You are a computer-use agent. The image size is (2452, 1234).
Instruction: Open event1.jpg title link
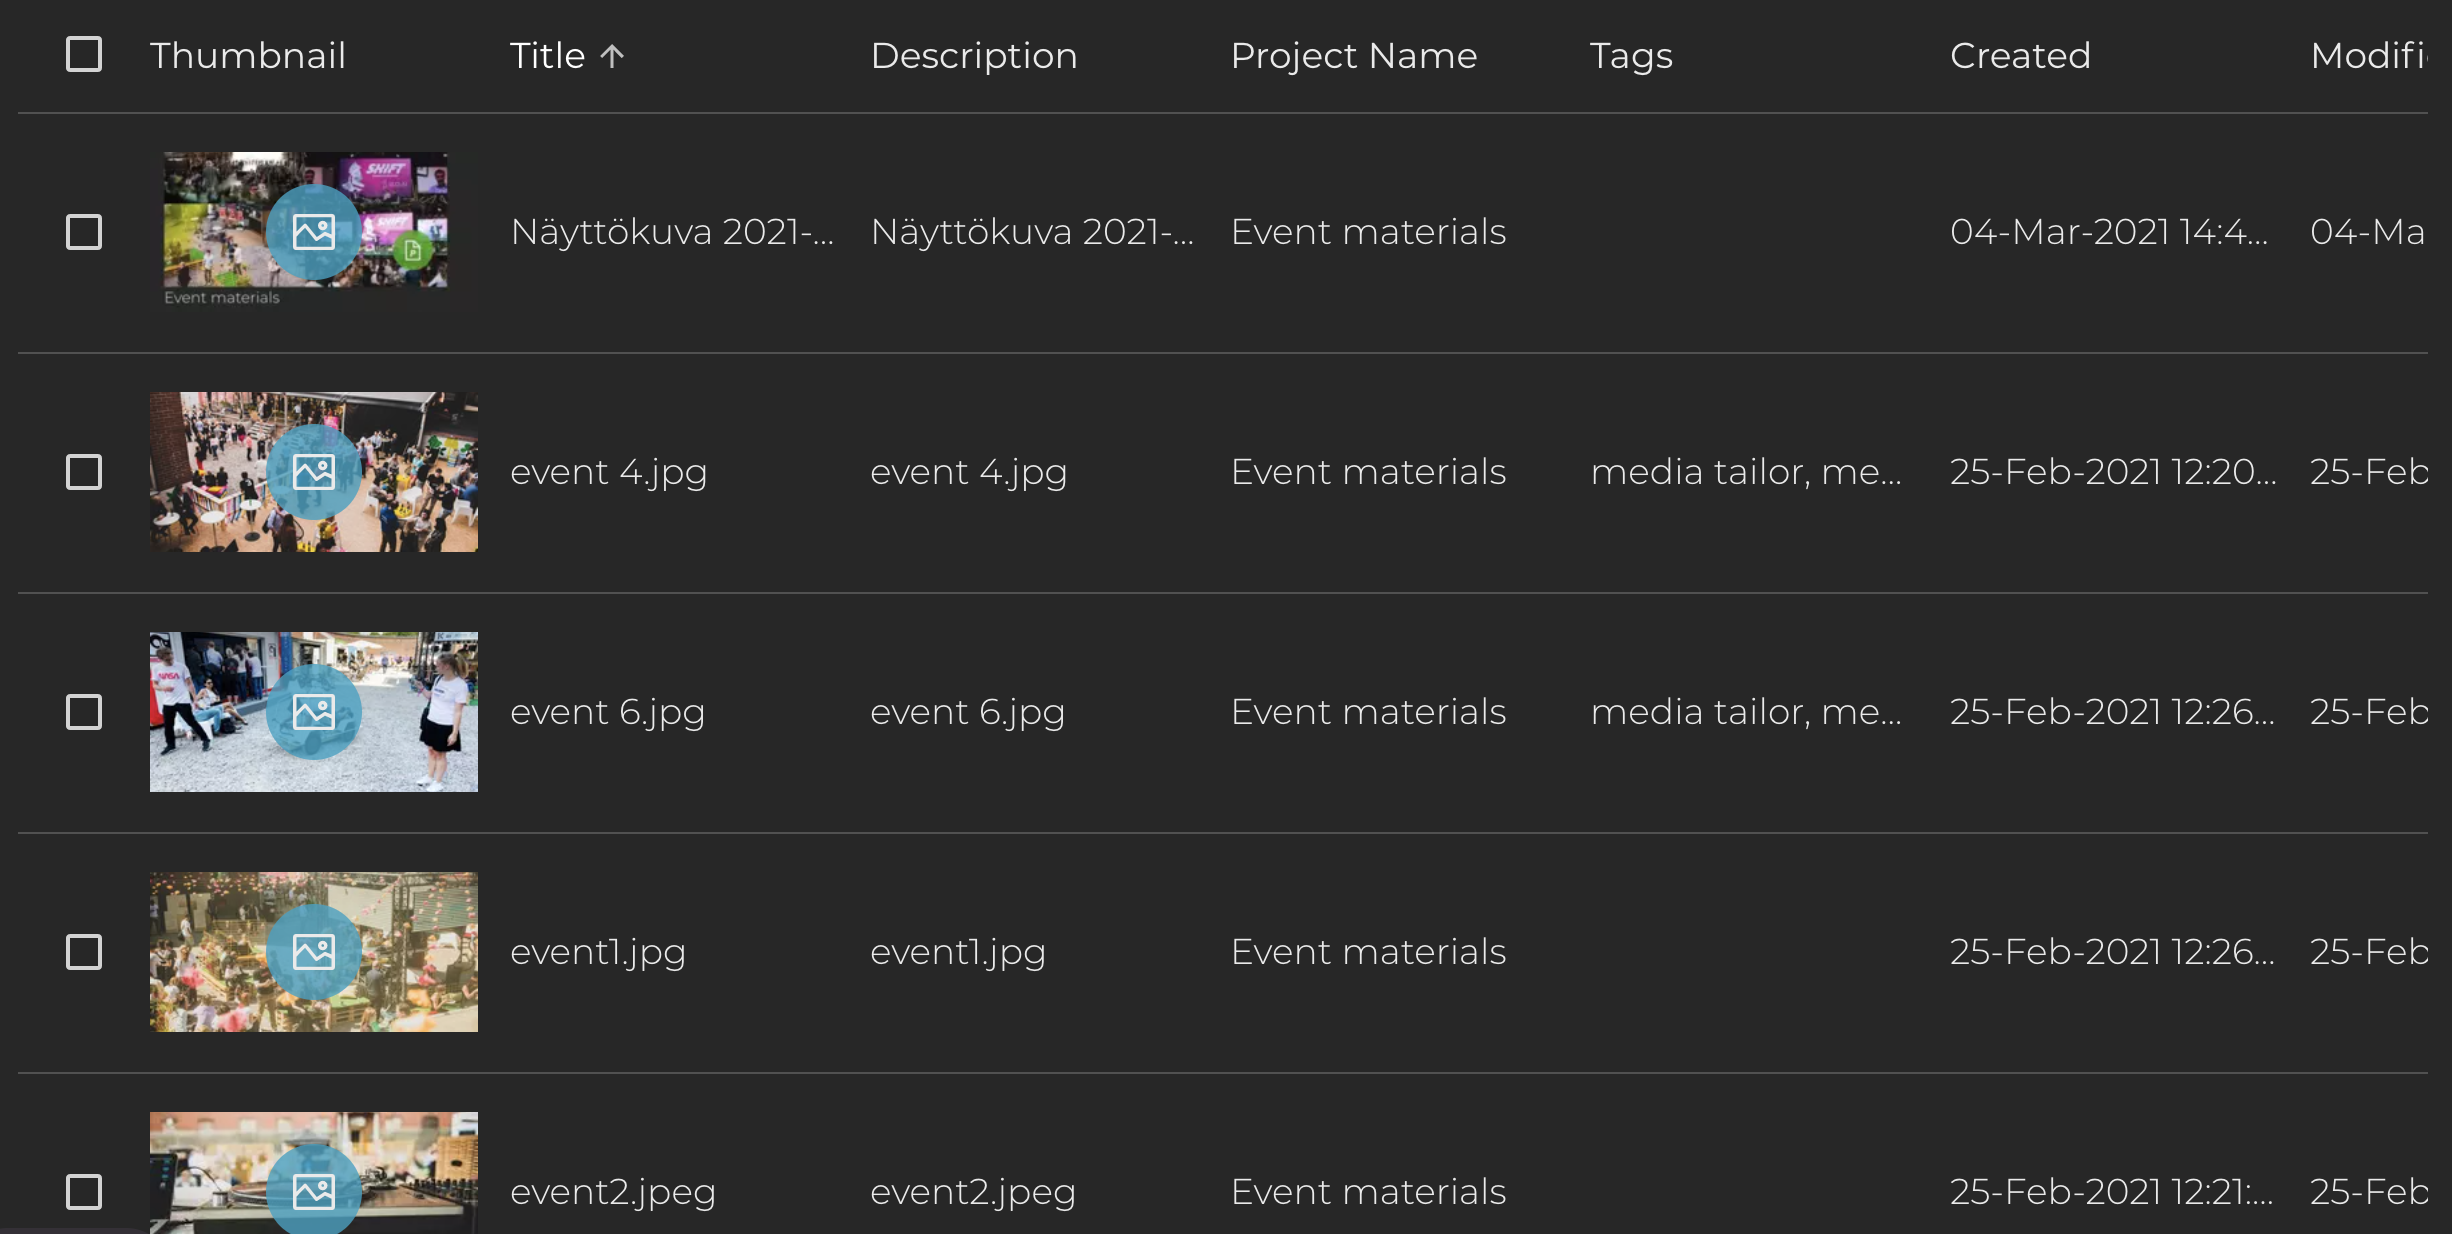tap(597, 952)
